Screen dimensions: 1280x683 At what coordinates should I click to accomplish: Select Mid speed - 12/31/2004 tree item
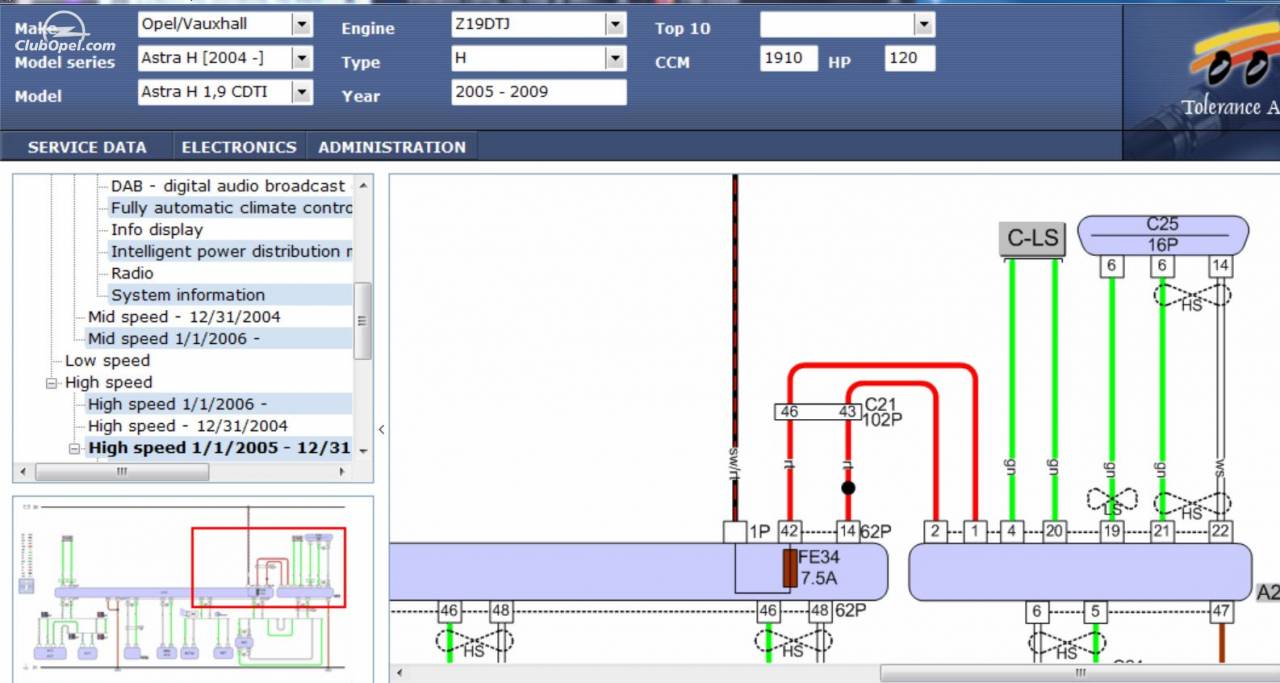(184, 317)
